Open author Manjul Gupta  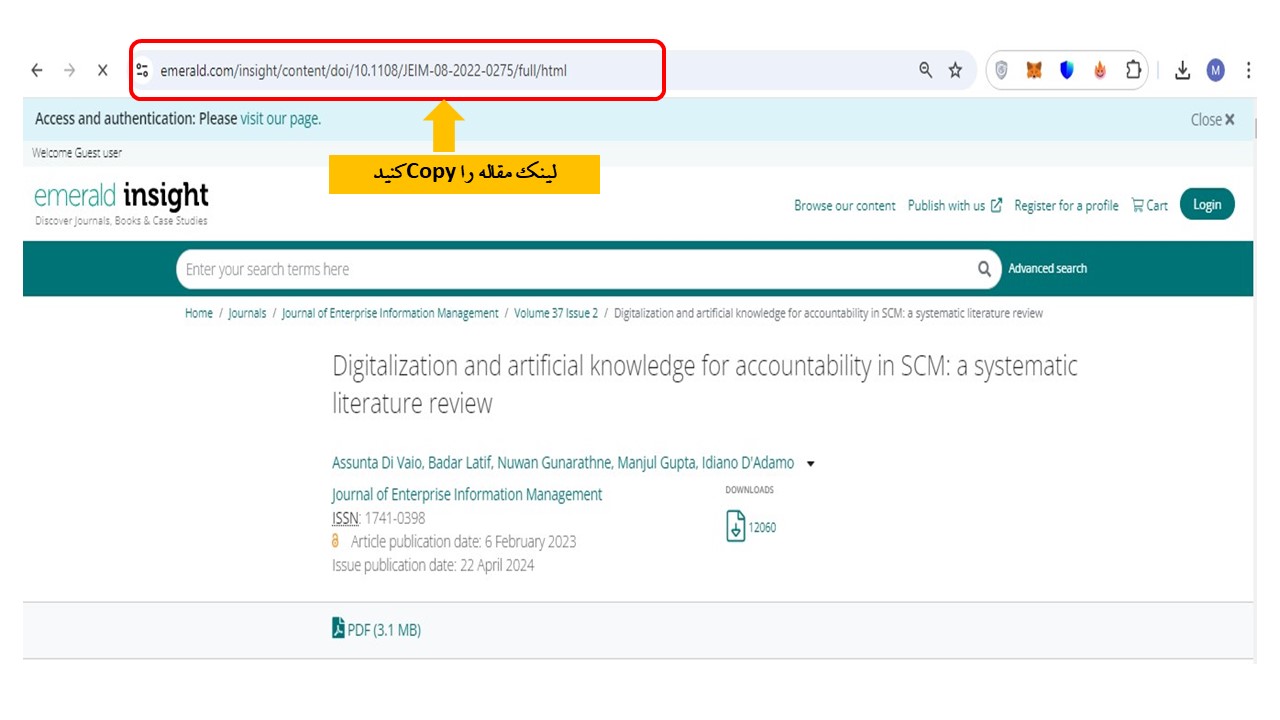click(655, 463)
